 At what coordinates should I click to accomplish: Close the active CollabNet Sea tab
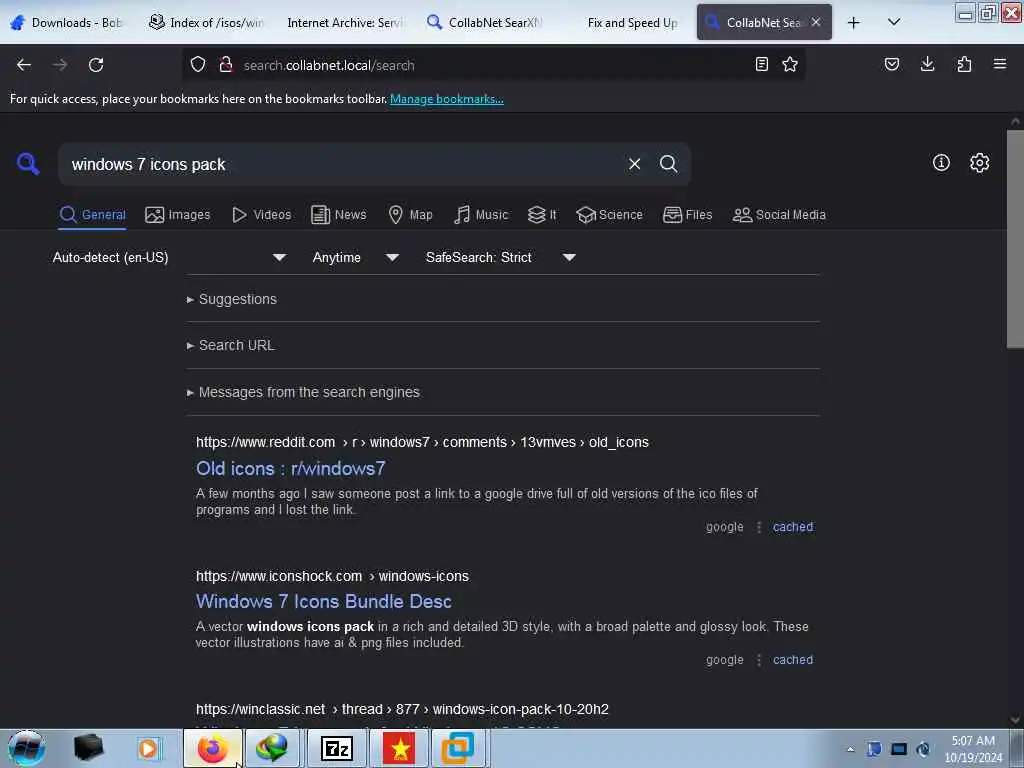coord(816,22)
